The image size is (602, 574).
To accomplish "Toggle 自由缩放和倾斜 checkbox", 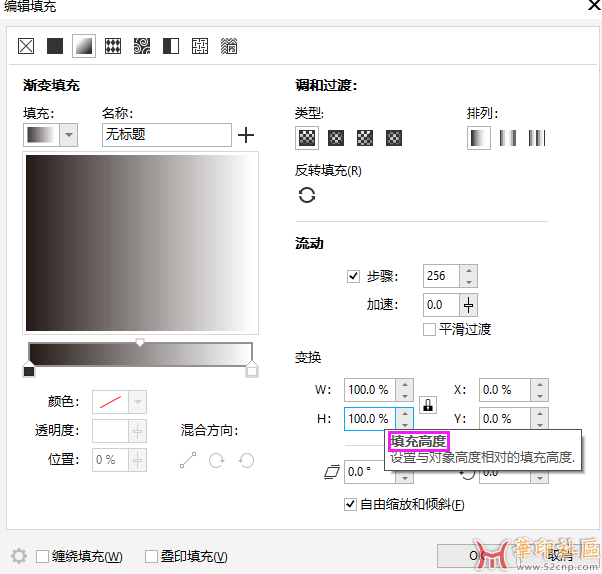I will [x=350, y=504].
